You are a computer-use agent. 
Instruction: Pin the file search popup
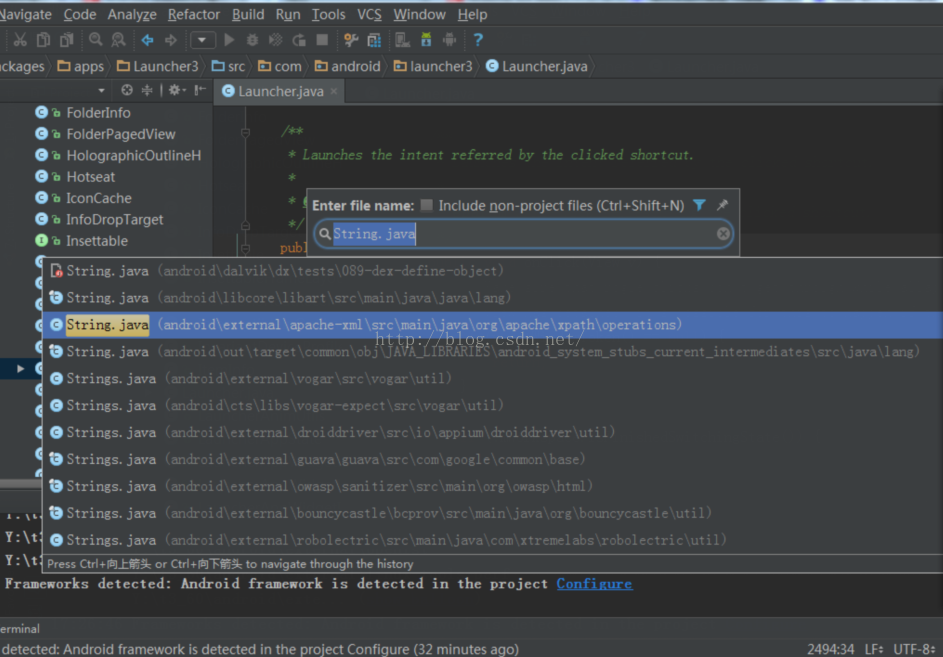(x=722, y=205)
